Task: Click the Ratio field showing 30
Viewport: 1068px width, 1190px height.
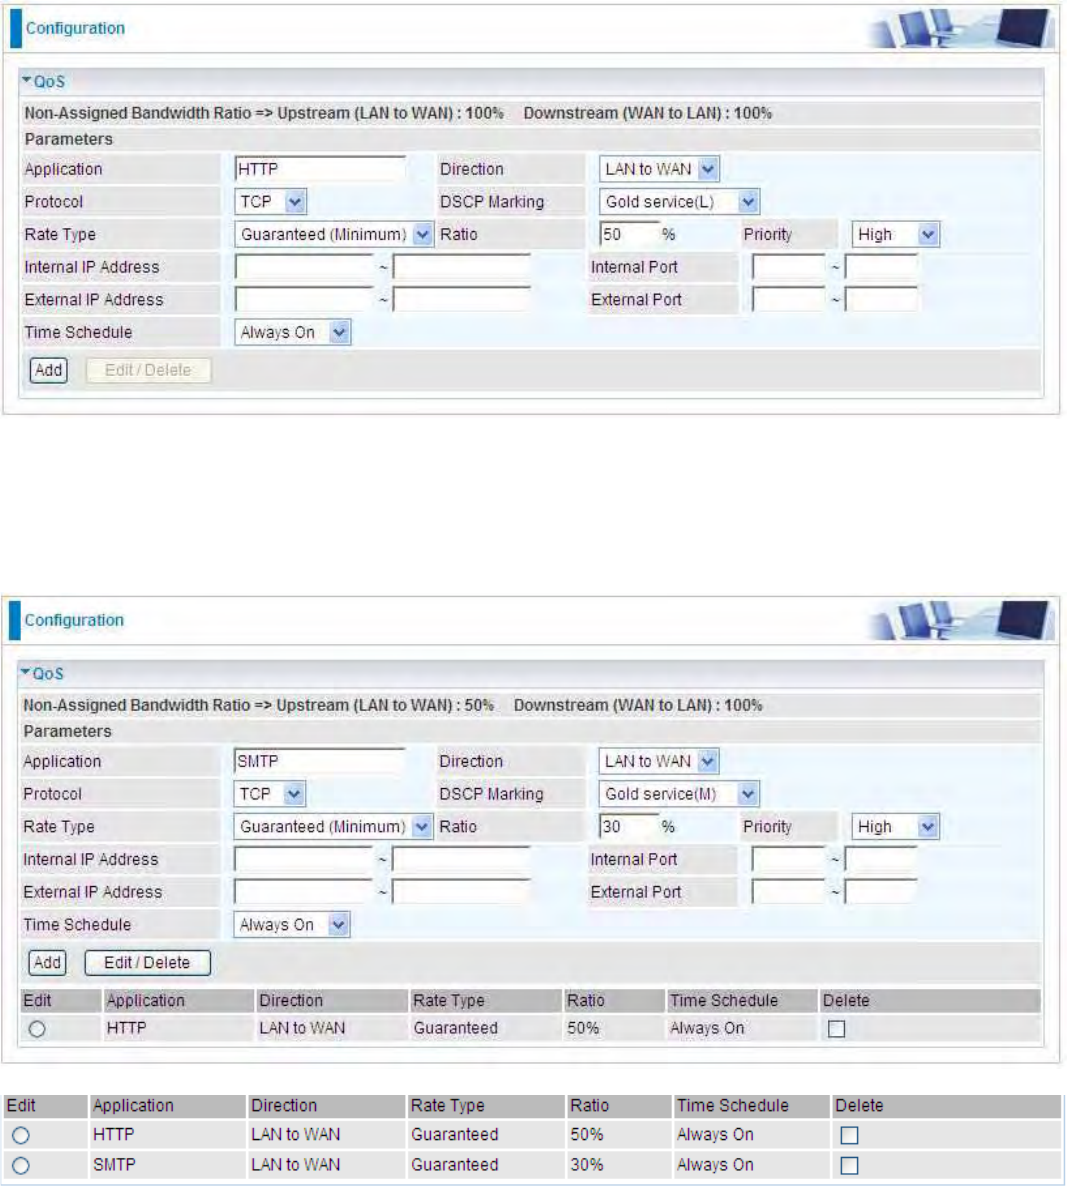Action: coord(629,826)
